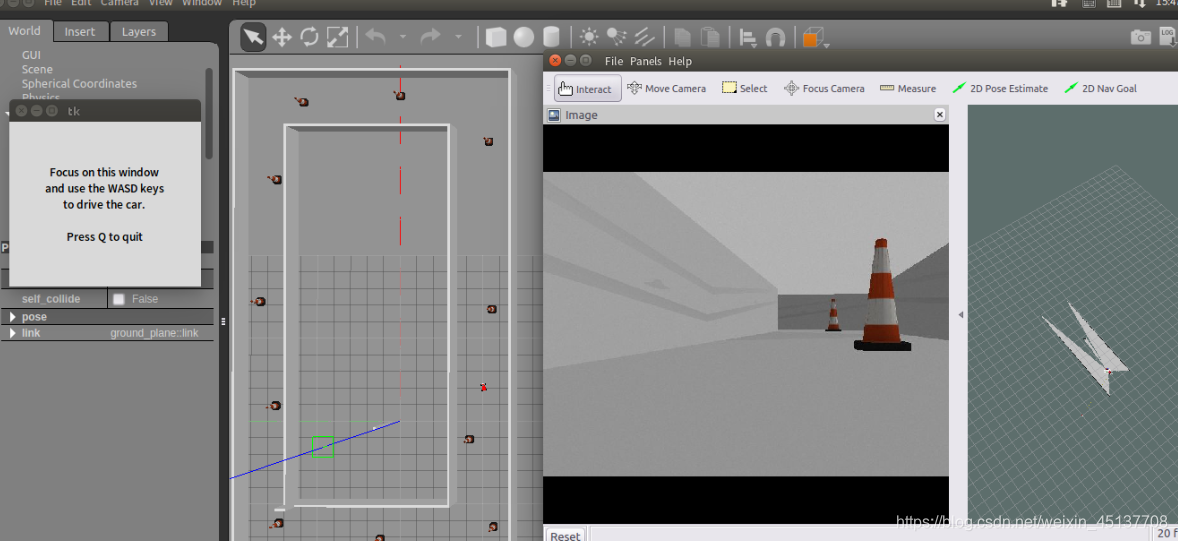Click the copy icon in Gazebo toolbar
Image resolution: width=1178 pixels, height=541 pixels.
pyautogui.click(x=682, y=37)
